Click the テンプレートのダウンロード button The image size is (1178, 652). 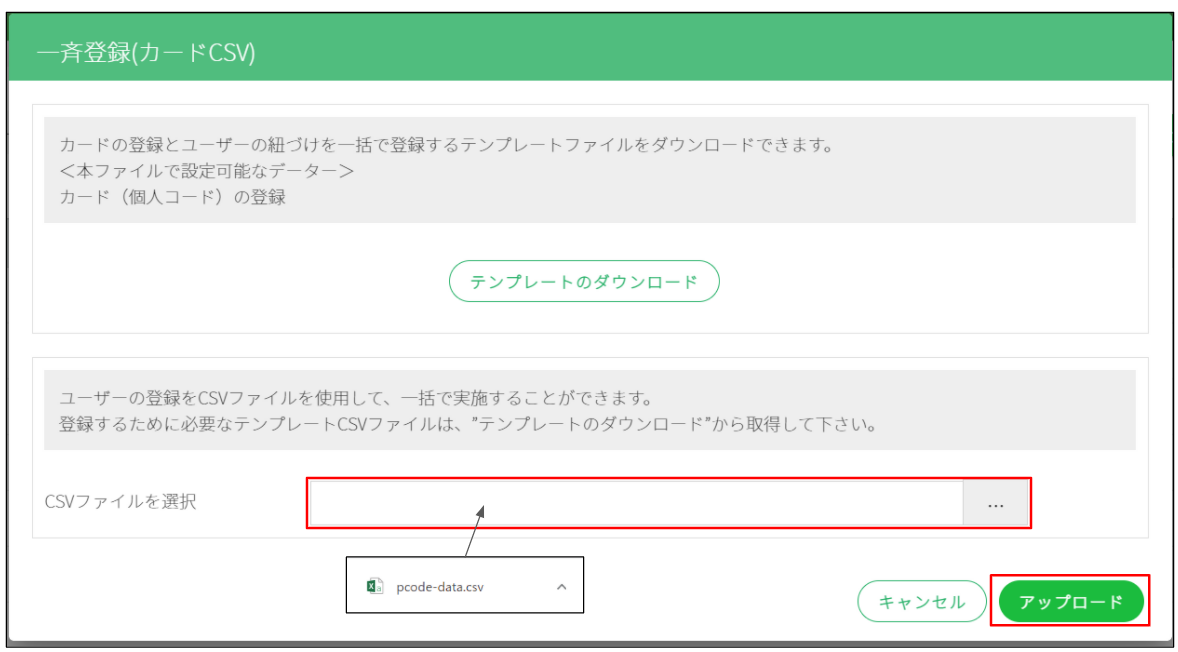tap(584, 282)
